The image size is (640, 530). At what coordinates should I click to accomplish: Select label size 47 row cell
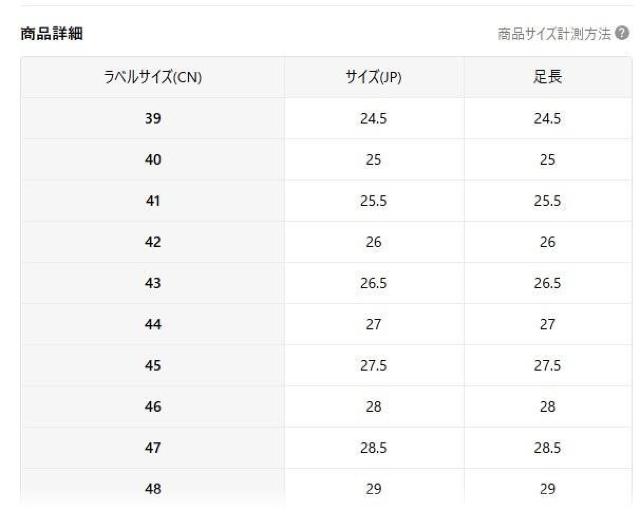click(154, 449)
